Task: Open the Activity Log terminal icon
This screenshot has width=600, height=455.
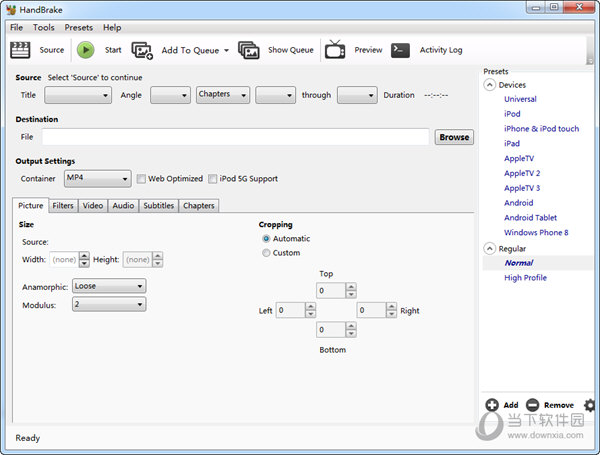Action: pyautogui.click(x=400, y=50)
